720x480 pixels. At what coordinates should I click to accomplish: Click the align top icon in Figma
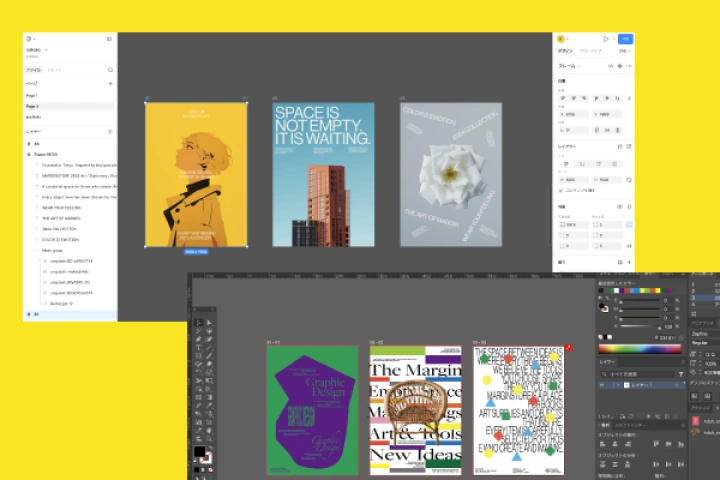pos(596,98)
